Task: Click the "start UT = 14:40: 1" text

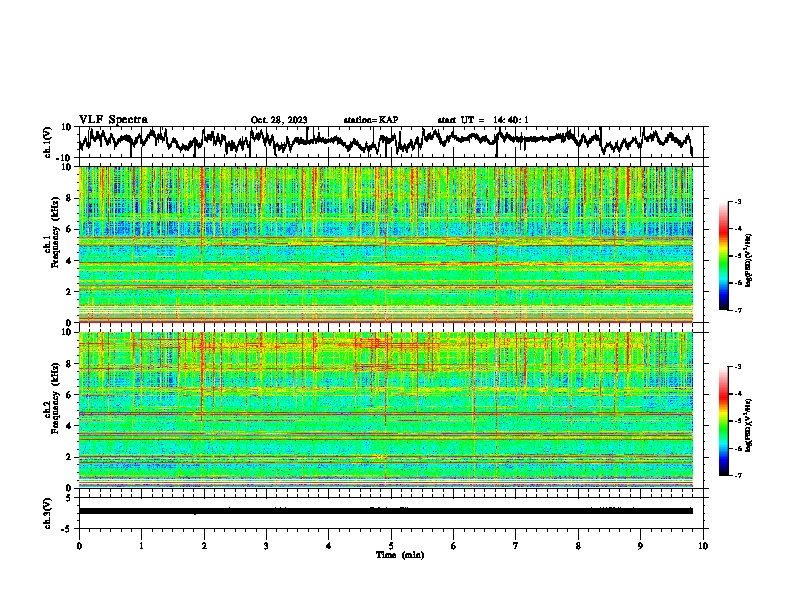Action: pos(483,120)
